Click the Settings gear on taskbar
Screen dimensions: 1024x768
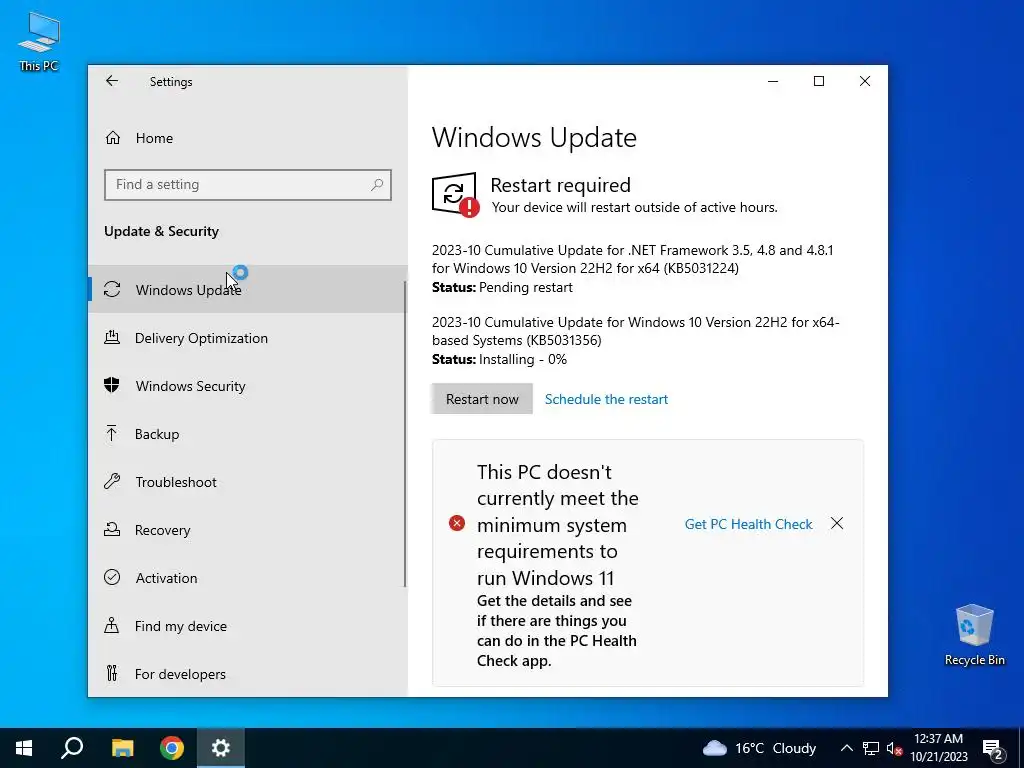[221, 748]
